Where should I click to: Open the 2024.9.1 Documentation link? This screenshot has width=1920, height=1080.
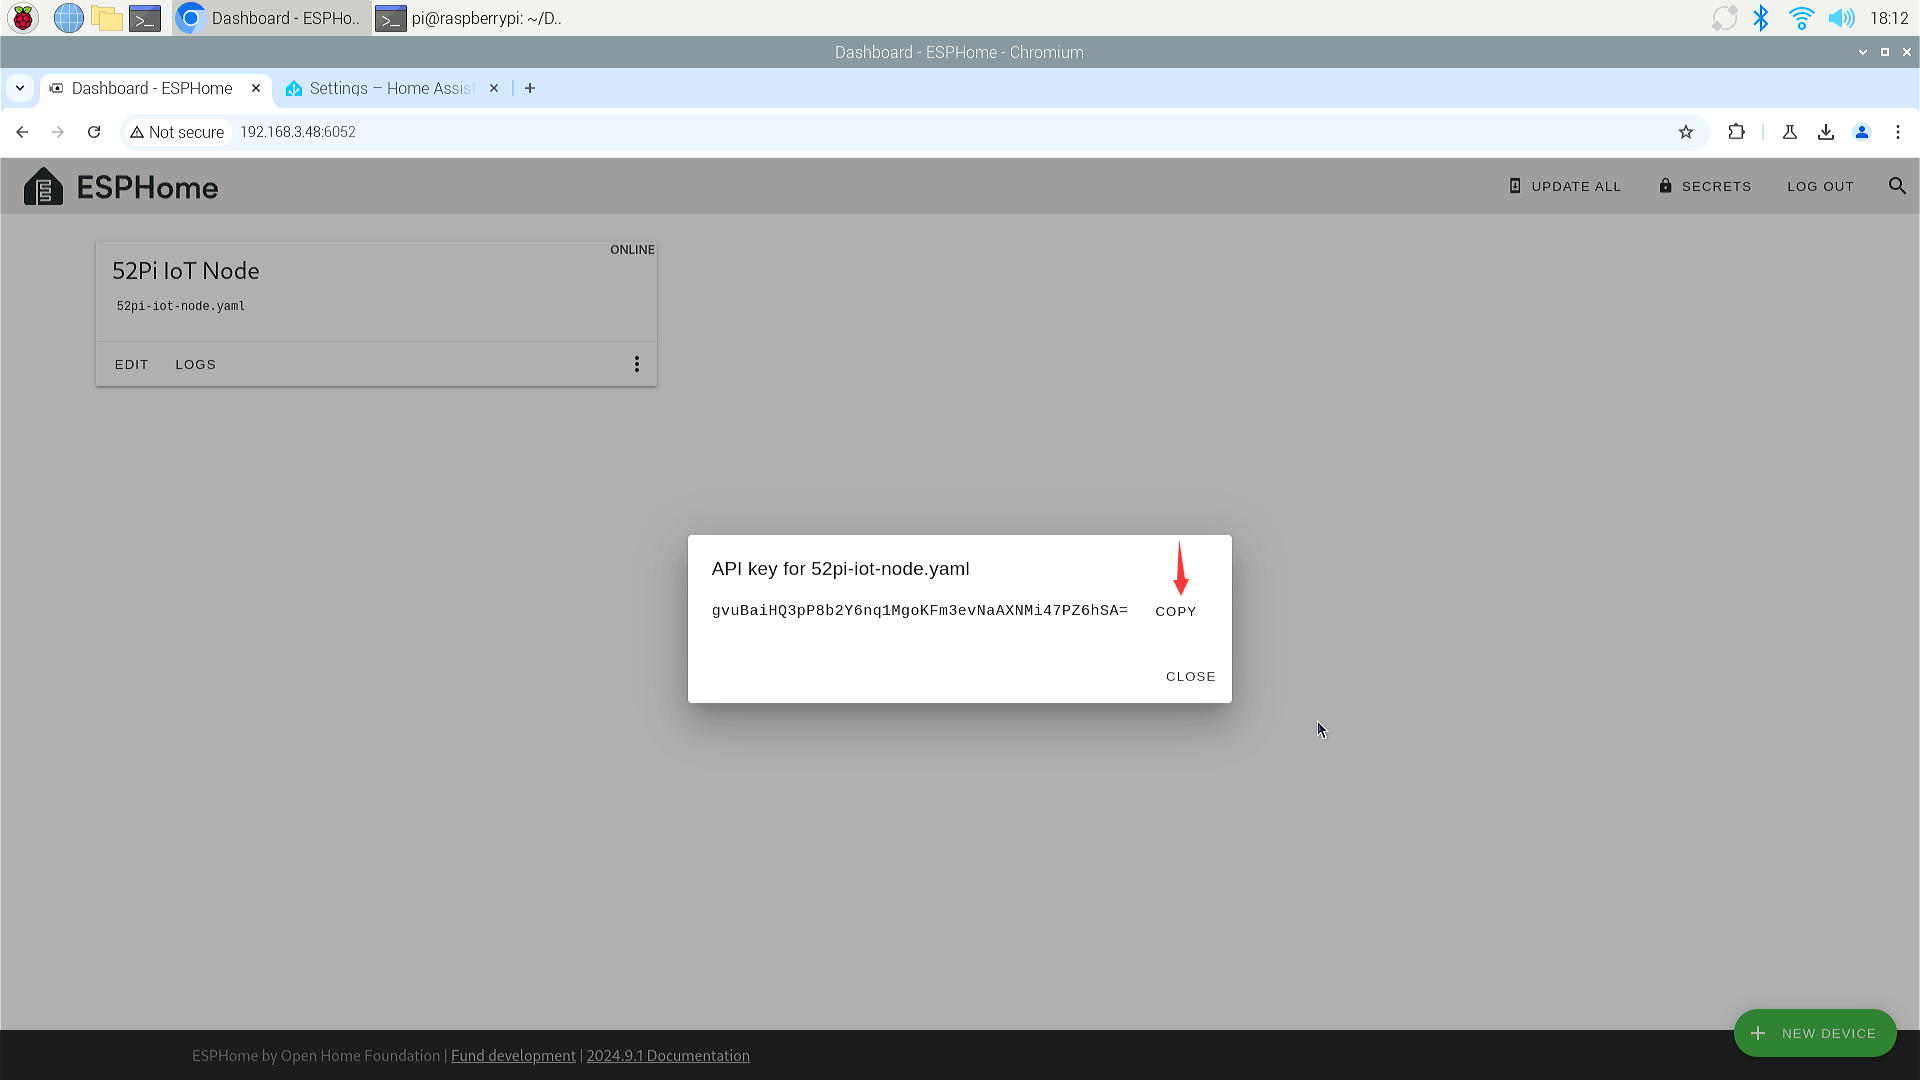668,1056
